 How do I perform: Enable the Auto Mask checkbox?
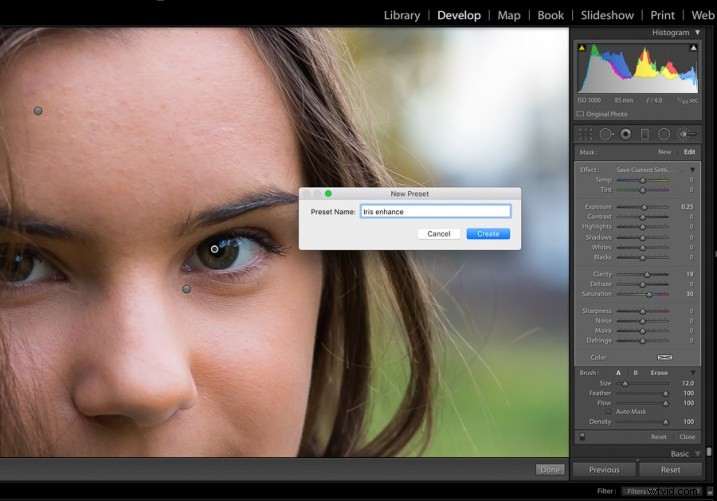609,411
